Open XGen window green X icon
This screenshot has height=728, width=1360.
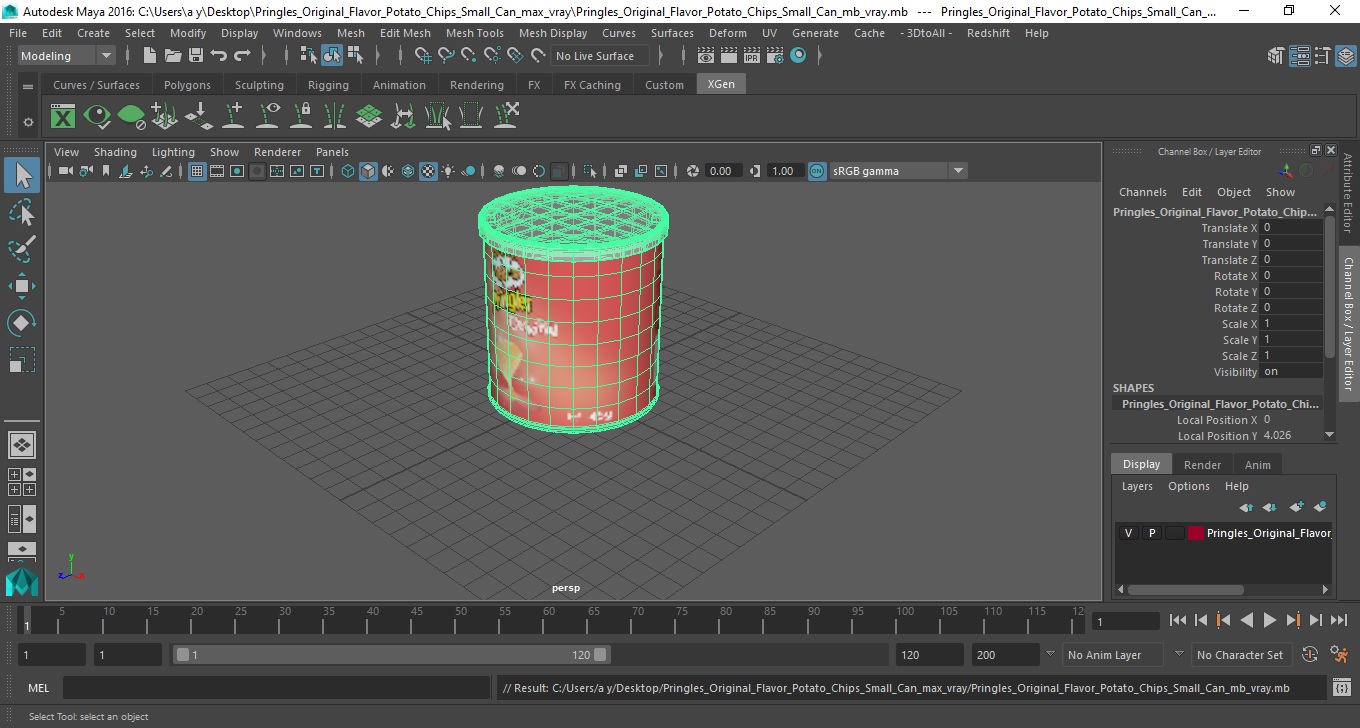tap(63, 116)
